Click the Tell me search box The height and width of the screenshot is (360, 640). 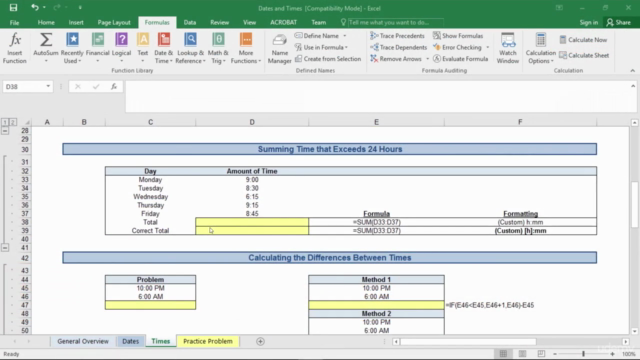pos(392,22)
